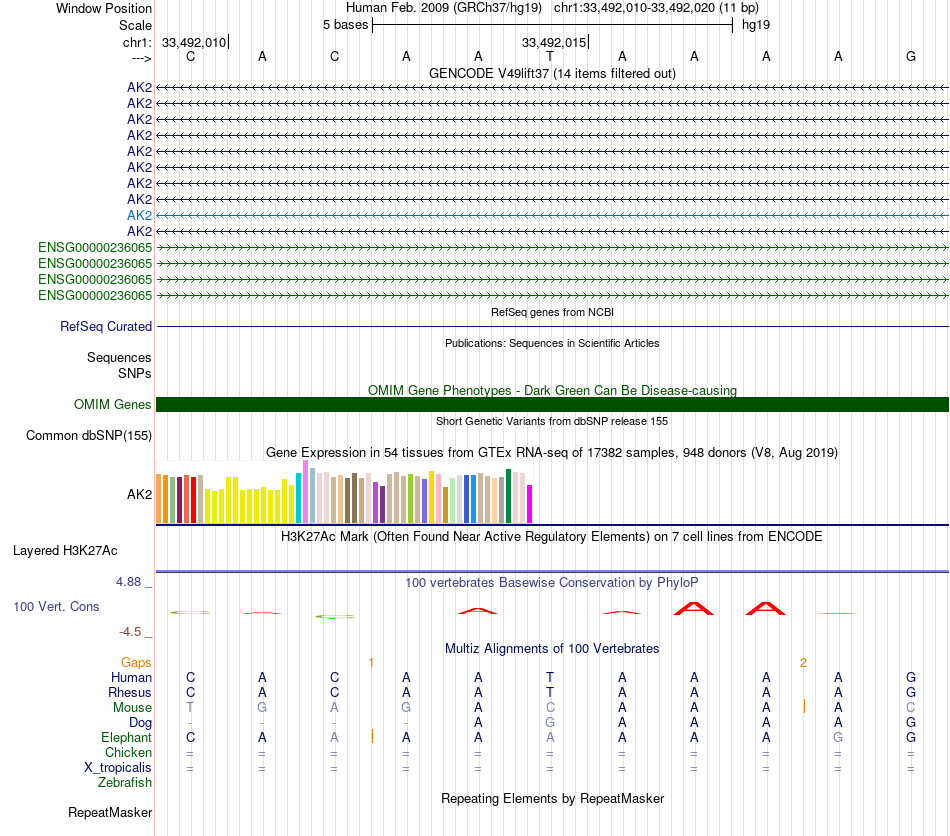Open Repeating Elements by RepeatMasker title
The width and height of the screenshot is (950, 836).
click(552, 798)
